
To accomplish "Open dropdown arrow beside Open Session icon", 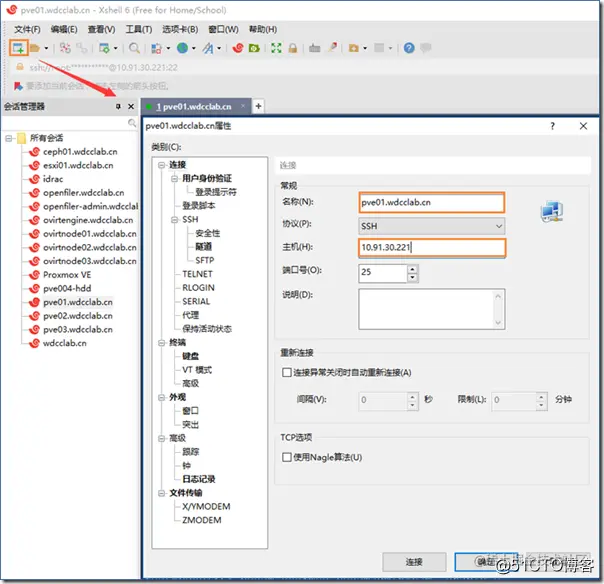I will pyautogui.click(x=46, y=48).
